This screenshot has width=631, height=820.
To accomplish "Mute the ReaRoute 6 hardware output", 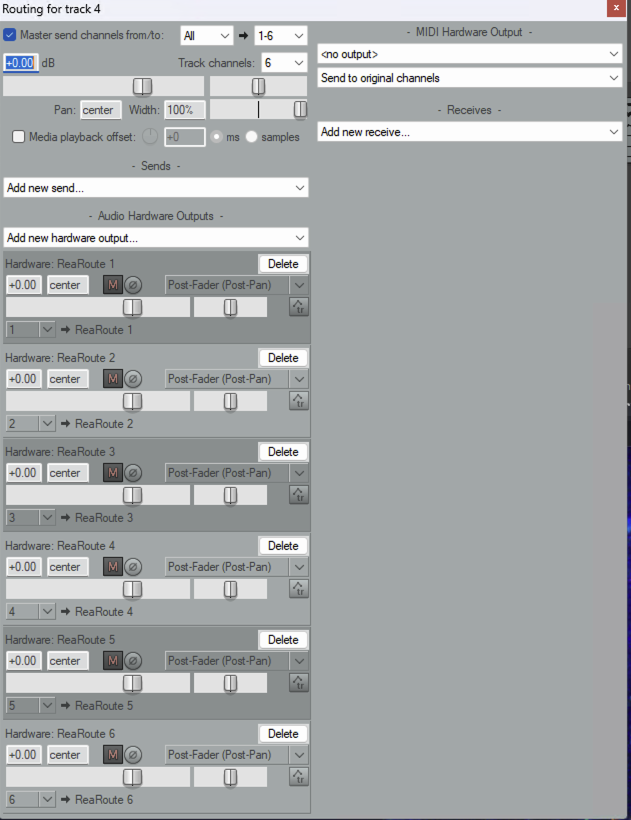I will coord(113,755).
